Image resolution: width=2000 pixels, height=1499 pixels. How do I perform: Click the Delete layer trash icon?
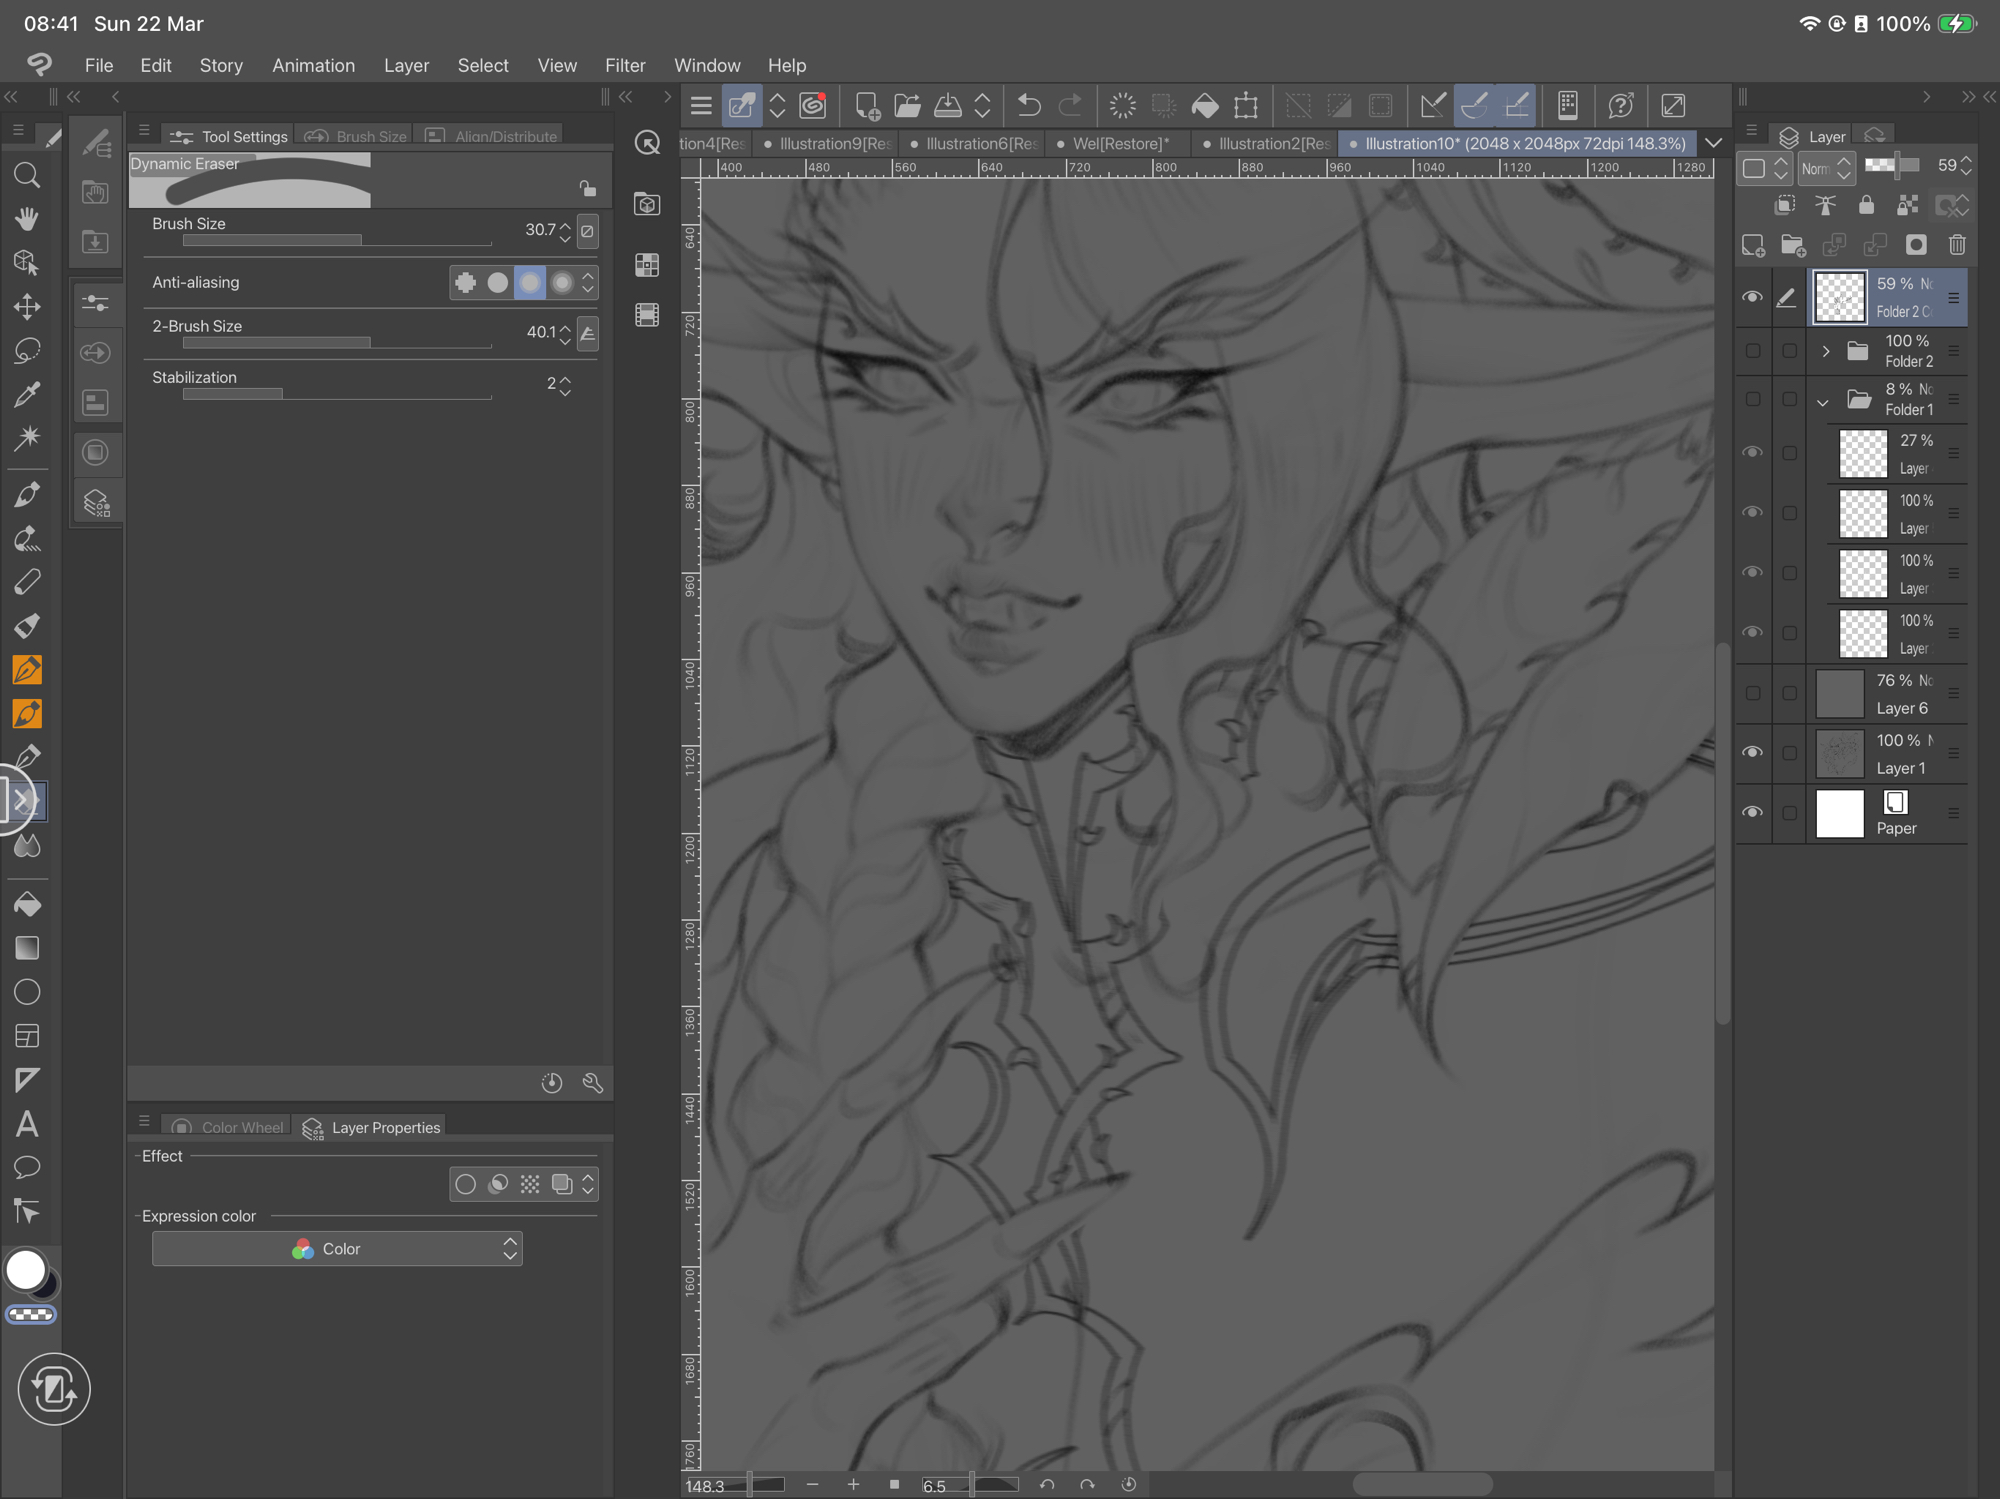click(x=1957, y=245)
